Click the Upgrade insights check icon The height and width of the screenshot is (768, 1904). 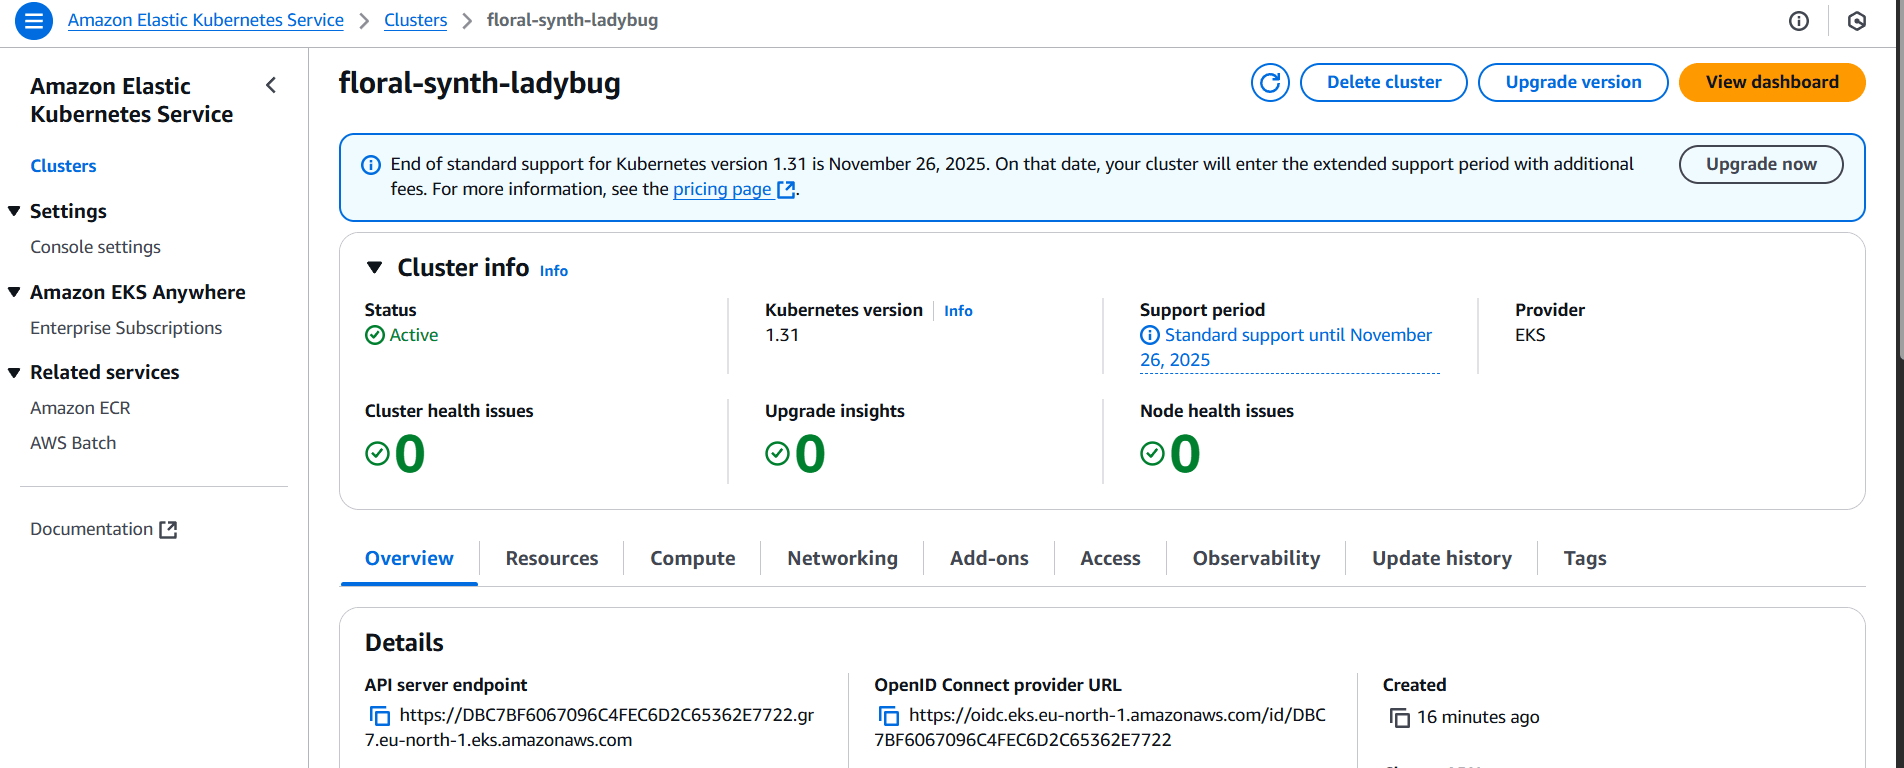[x=777, y=454]
